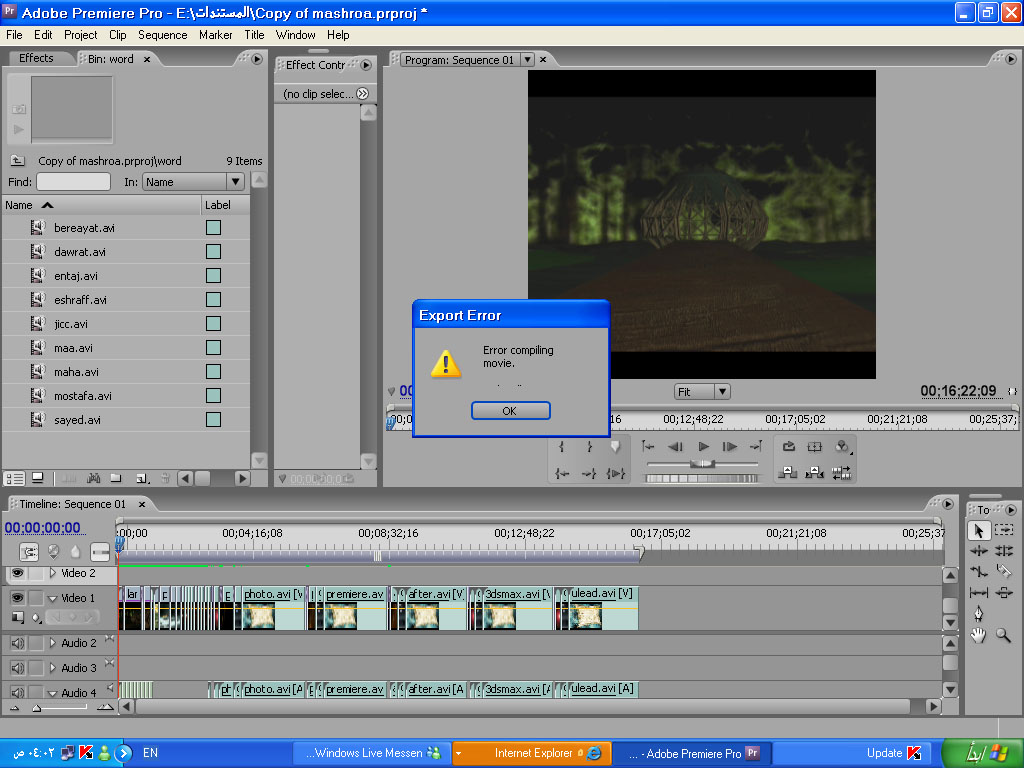This screenshot has height=768, width=1024.
Task: Expand Video 2 track
Action: 53,573
